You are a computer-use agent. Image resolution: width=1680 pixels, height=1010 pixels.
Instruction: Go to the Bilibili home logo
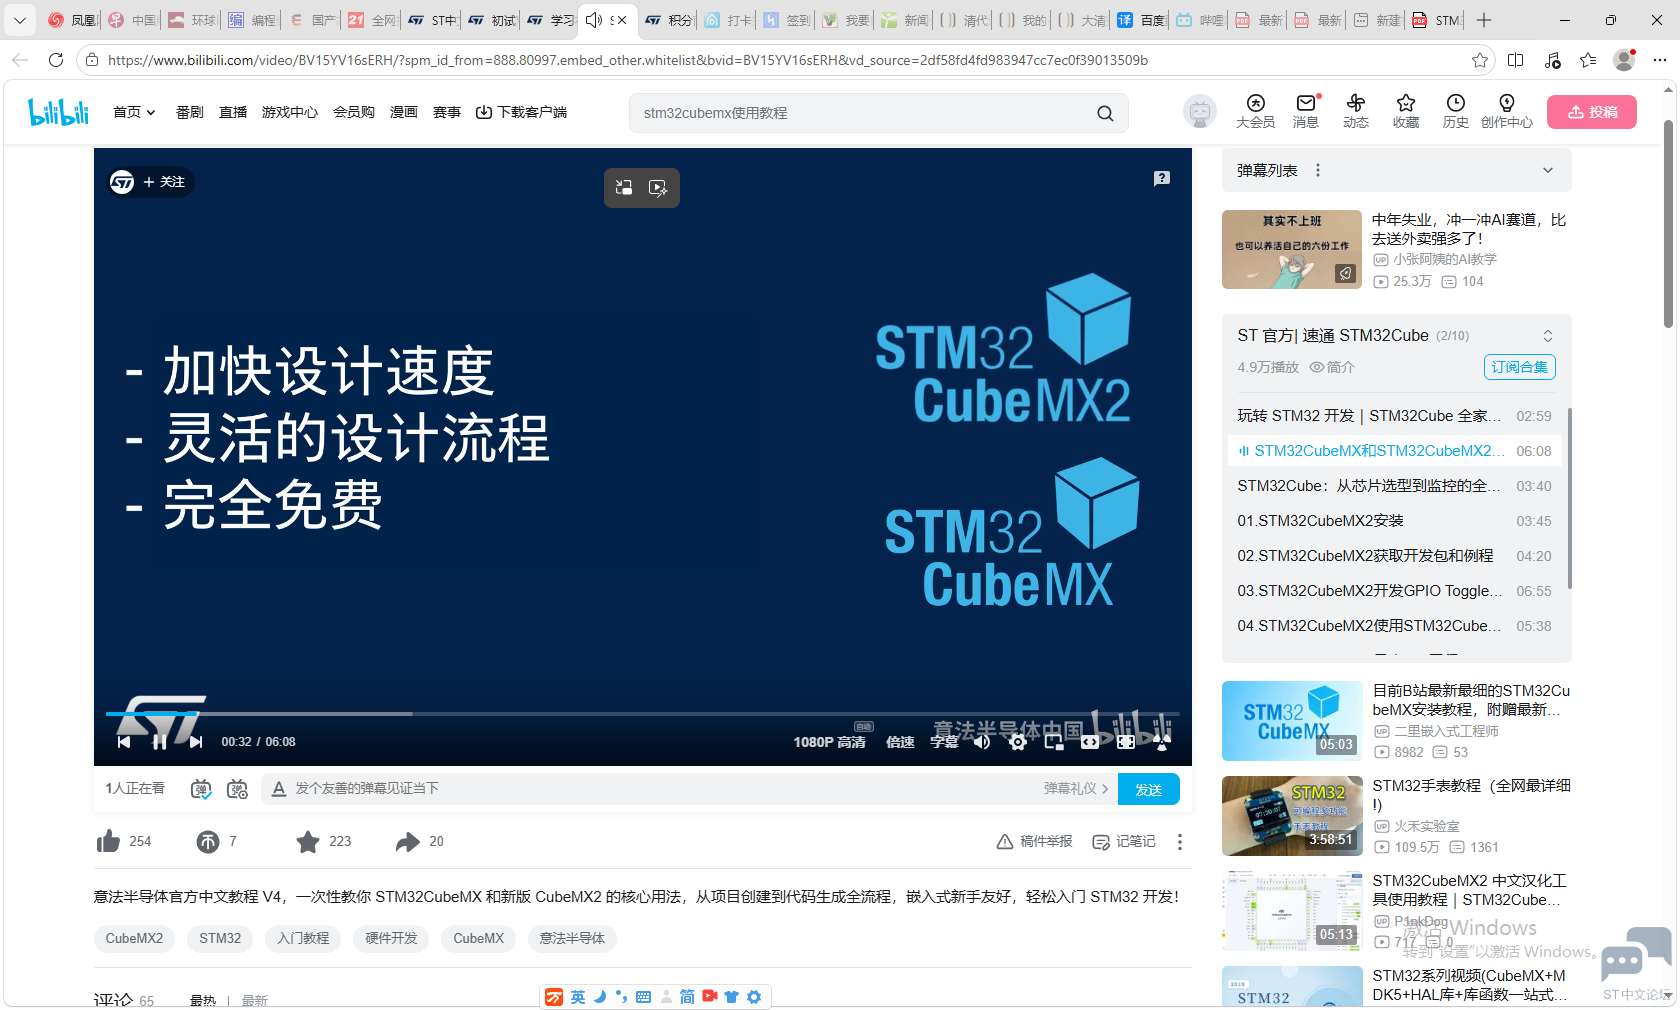click(x=59, y=112)
